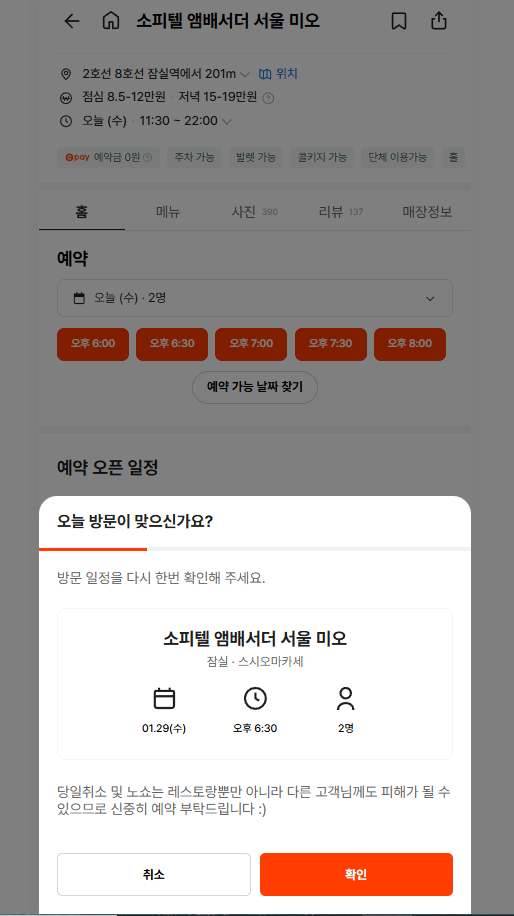
Task: Open 예약금 help question mark icon
Action: click(x=148, y=157)
